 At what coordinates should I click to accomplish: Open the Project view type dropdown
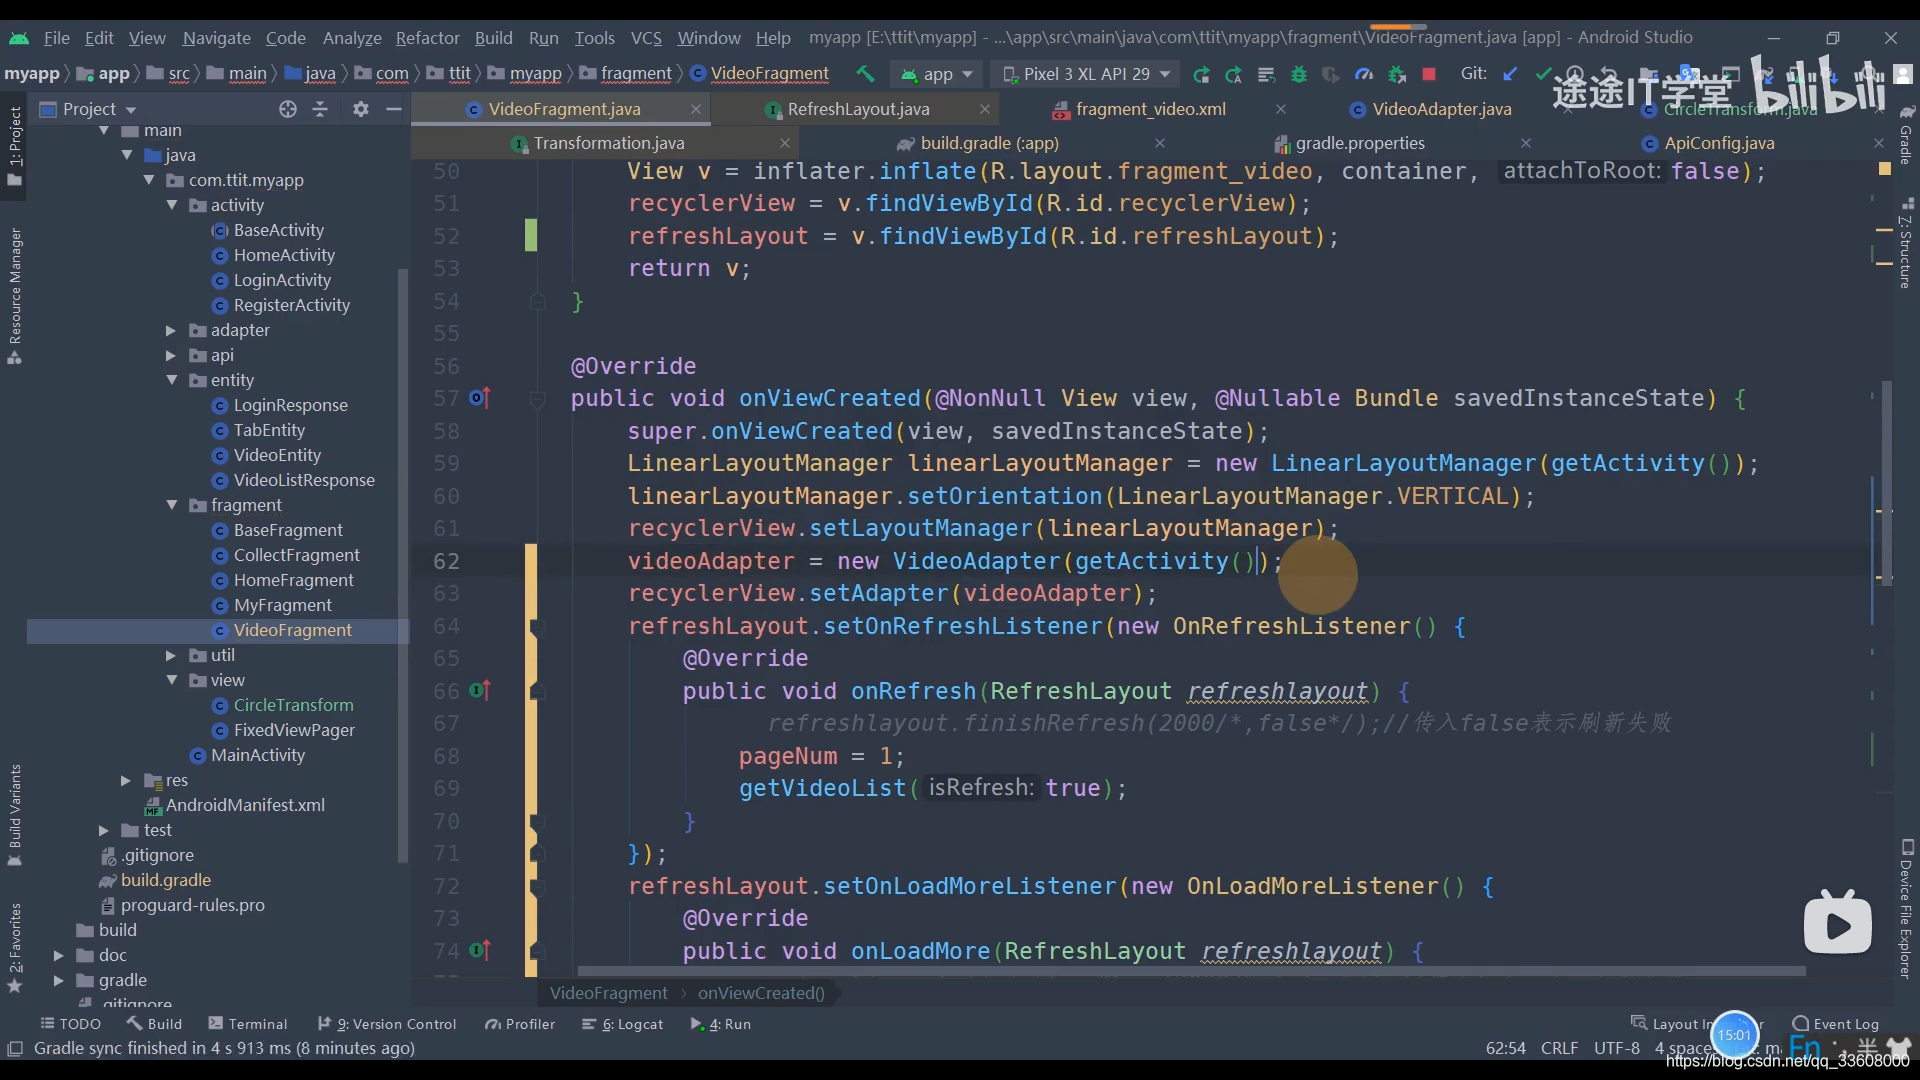pos(88,109)
